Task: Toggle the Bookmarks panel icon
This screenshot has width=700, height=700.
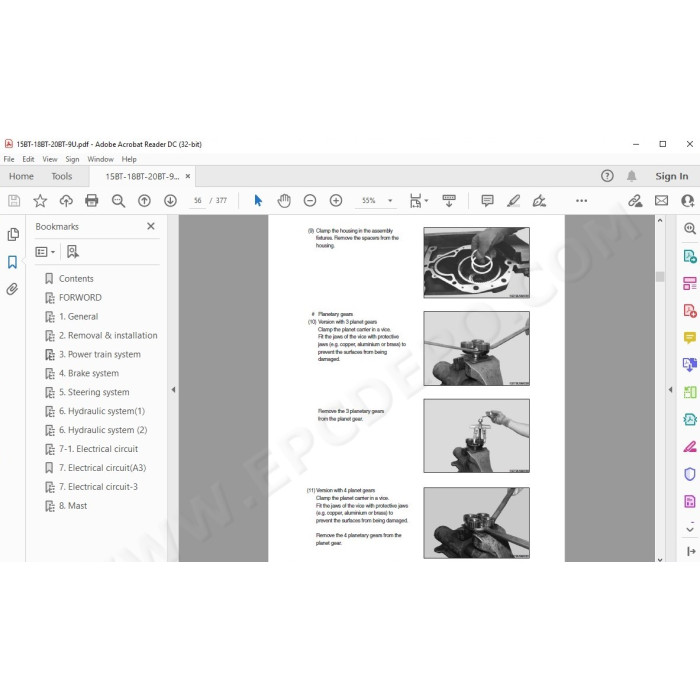Action: tap(12, 262)
